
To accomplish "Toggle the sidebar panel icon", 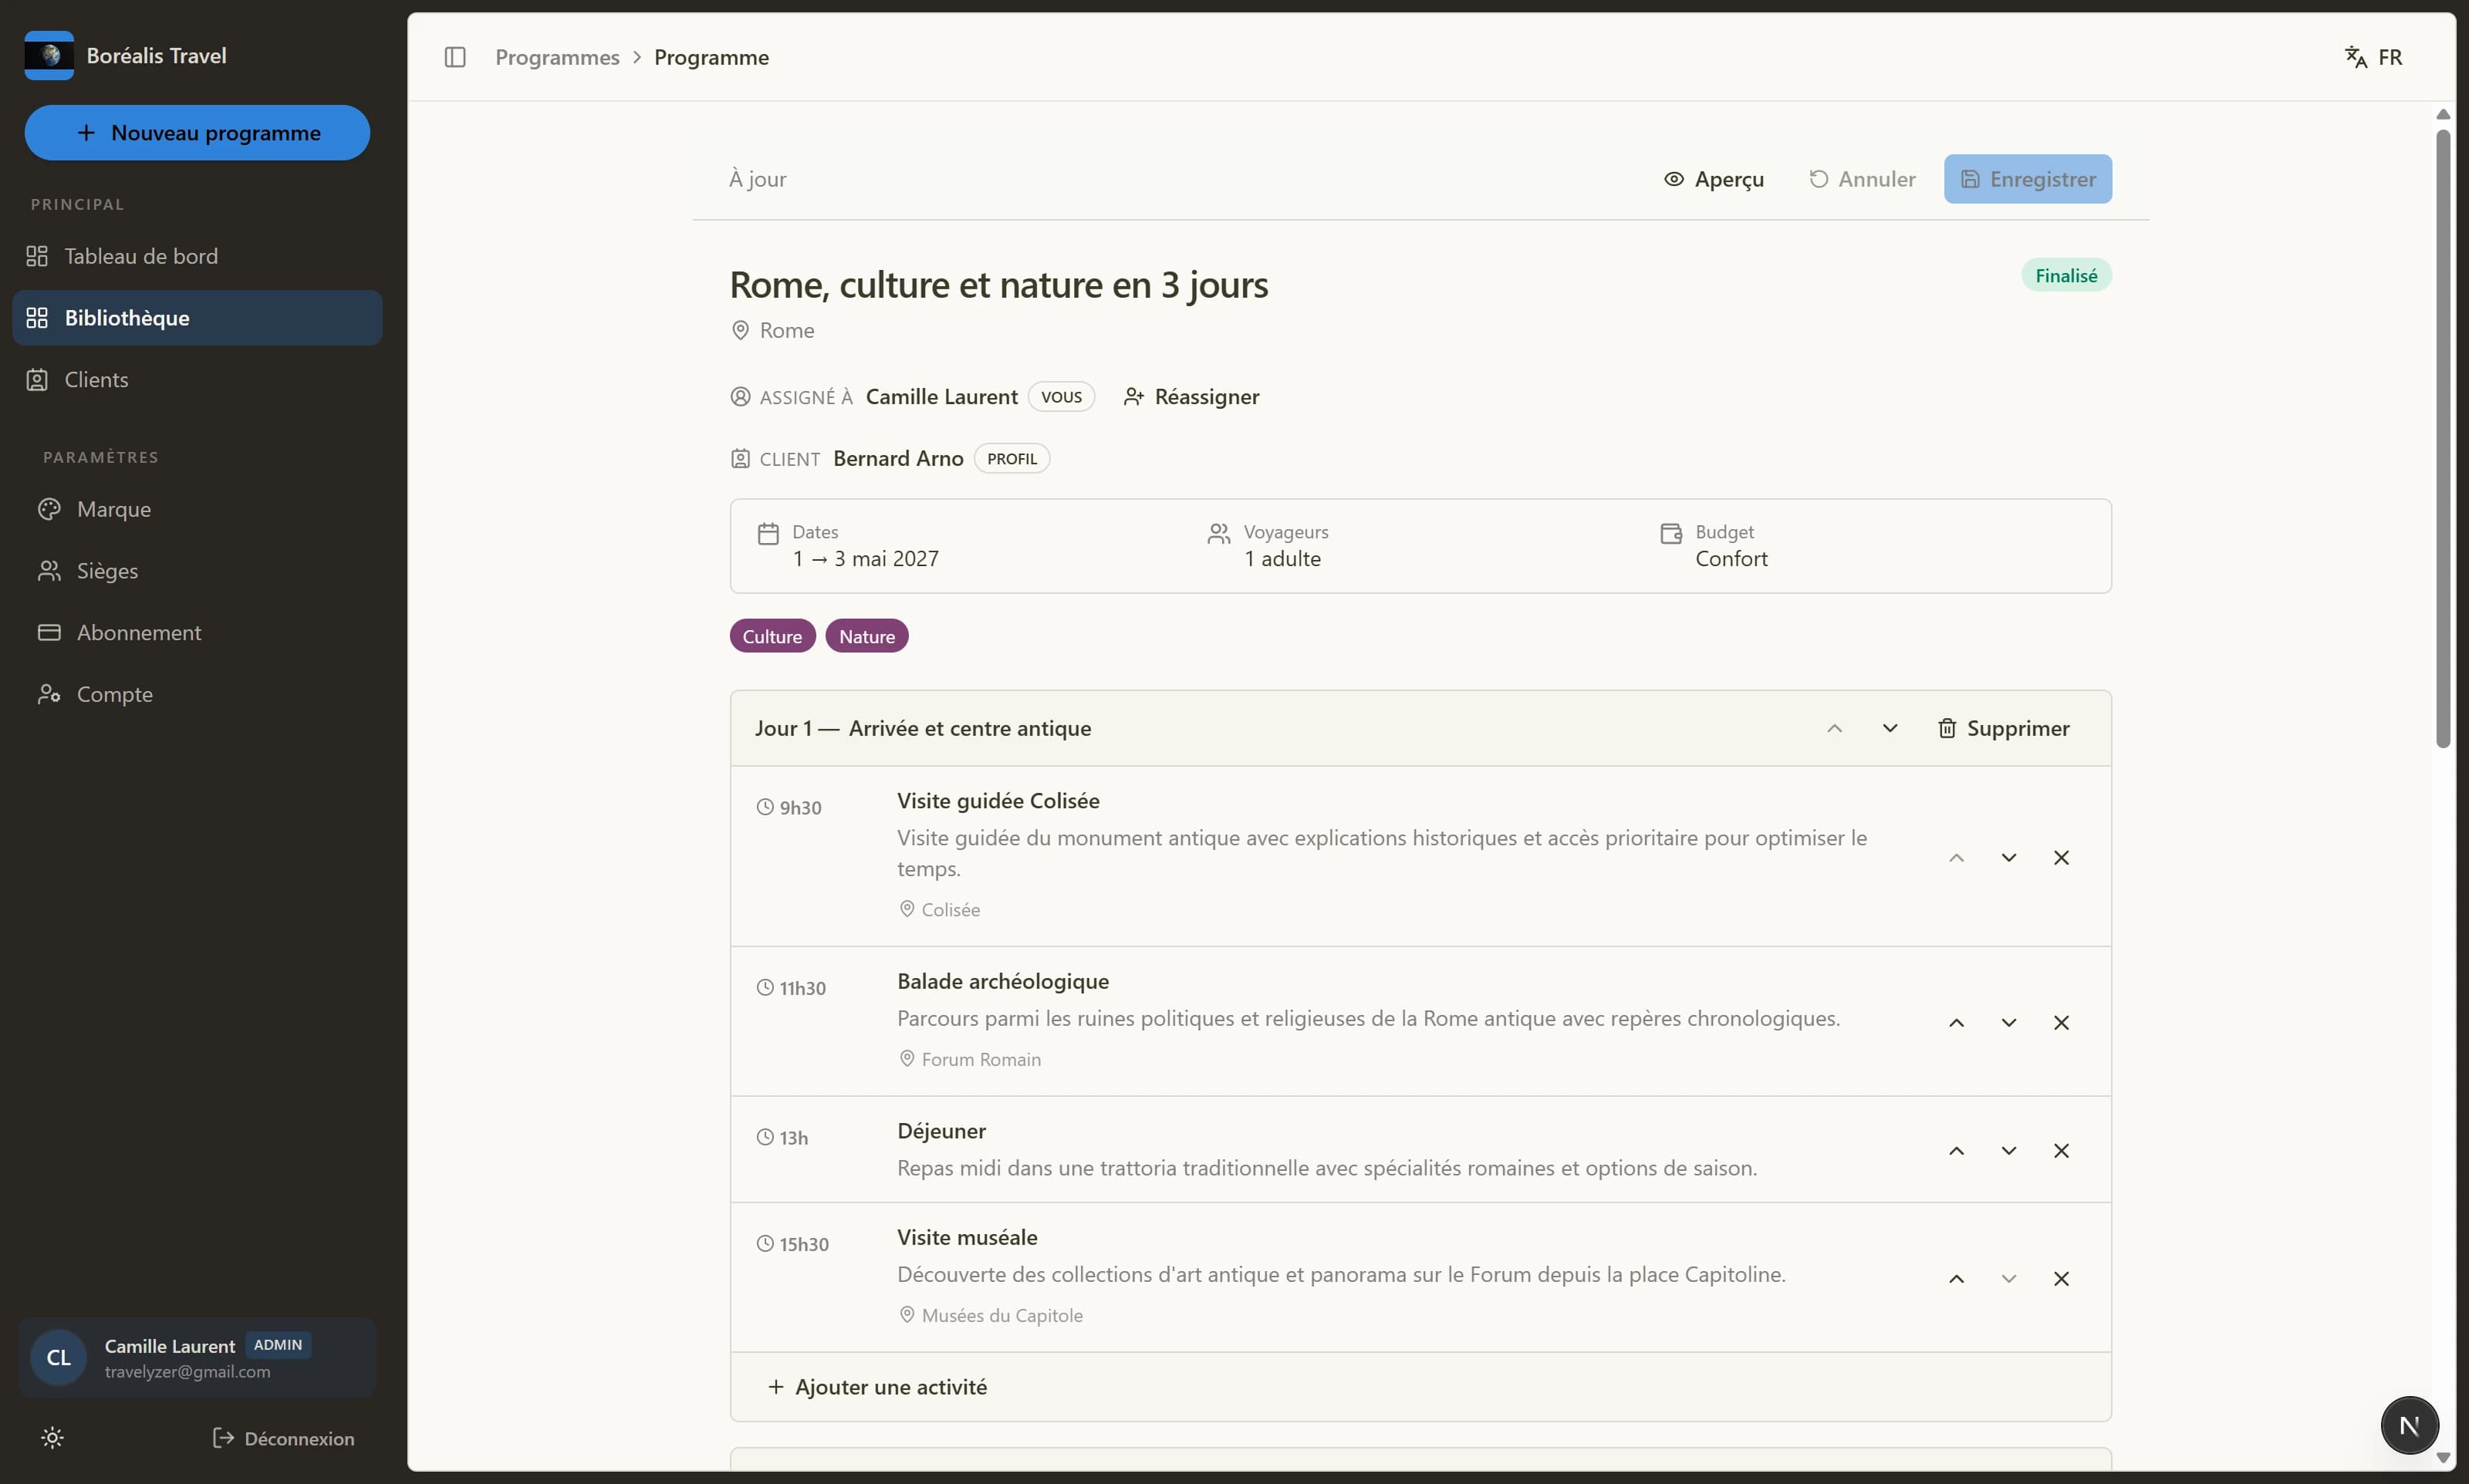I will pos(455,57).
